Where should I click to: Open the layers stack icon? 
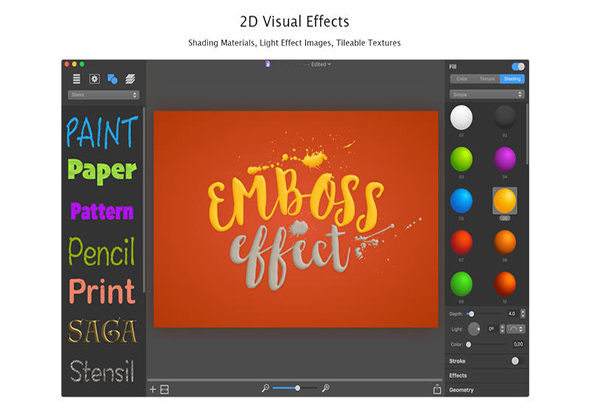(130, 79)
